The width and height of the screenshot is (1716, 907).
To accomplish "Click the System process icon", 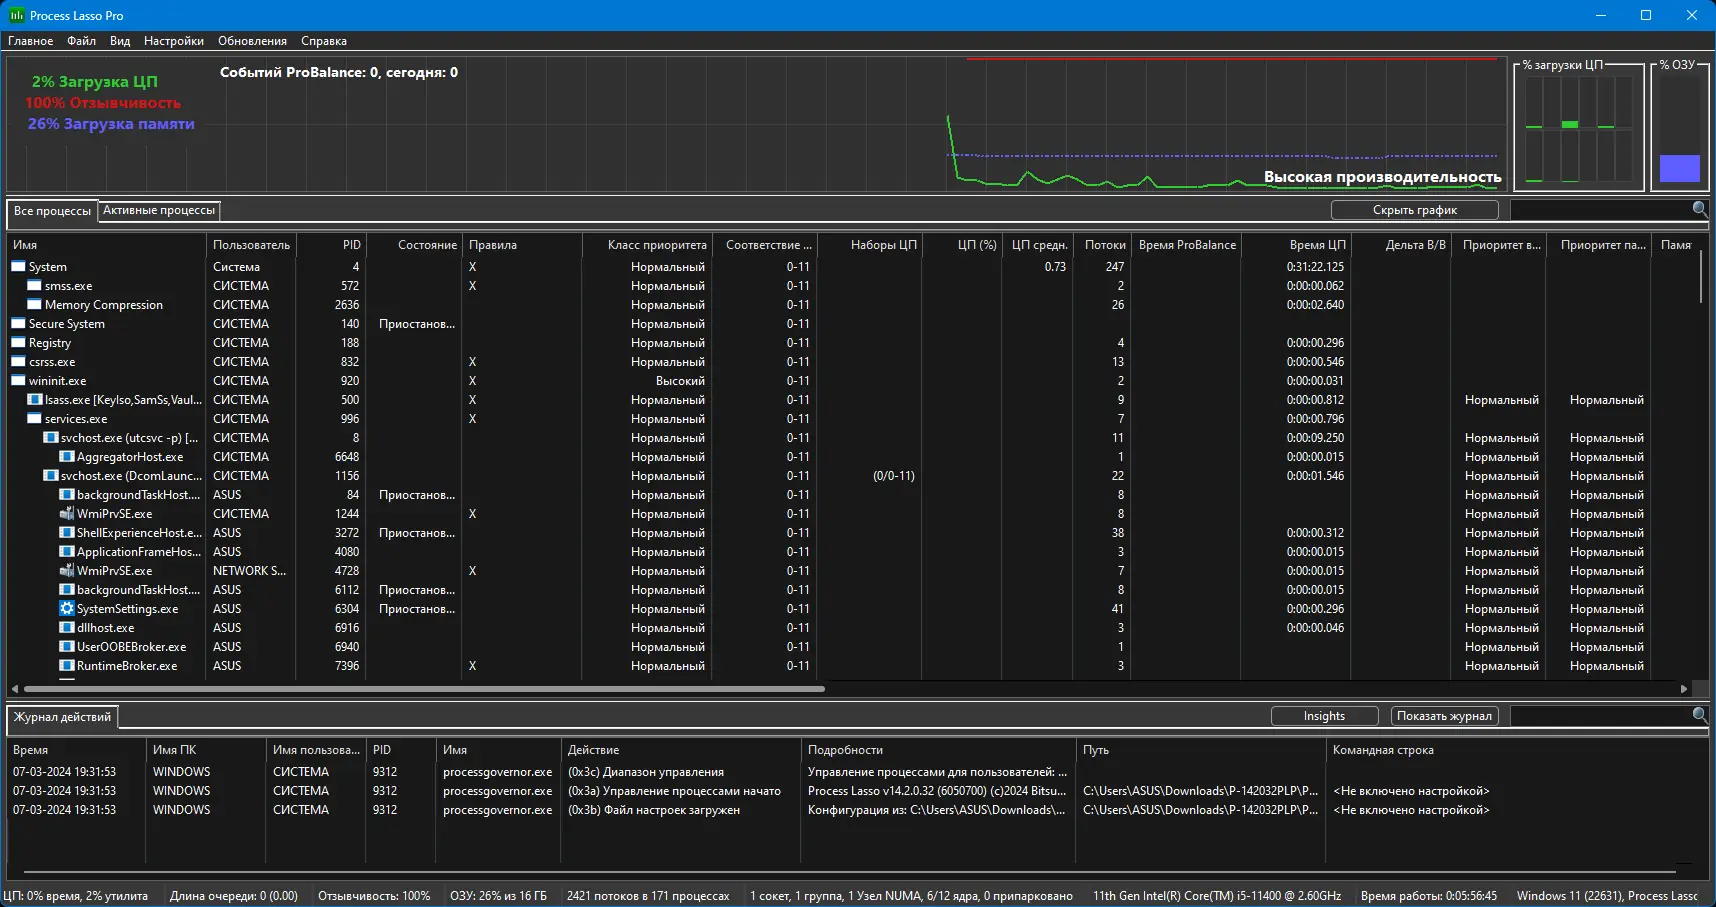I will click(18, 267).
